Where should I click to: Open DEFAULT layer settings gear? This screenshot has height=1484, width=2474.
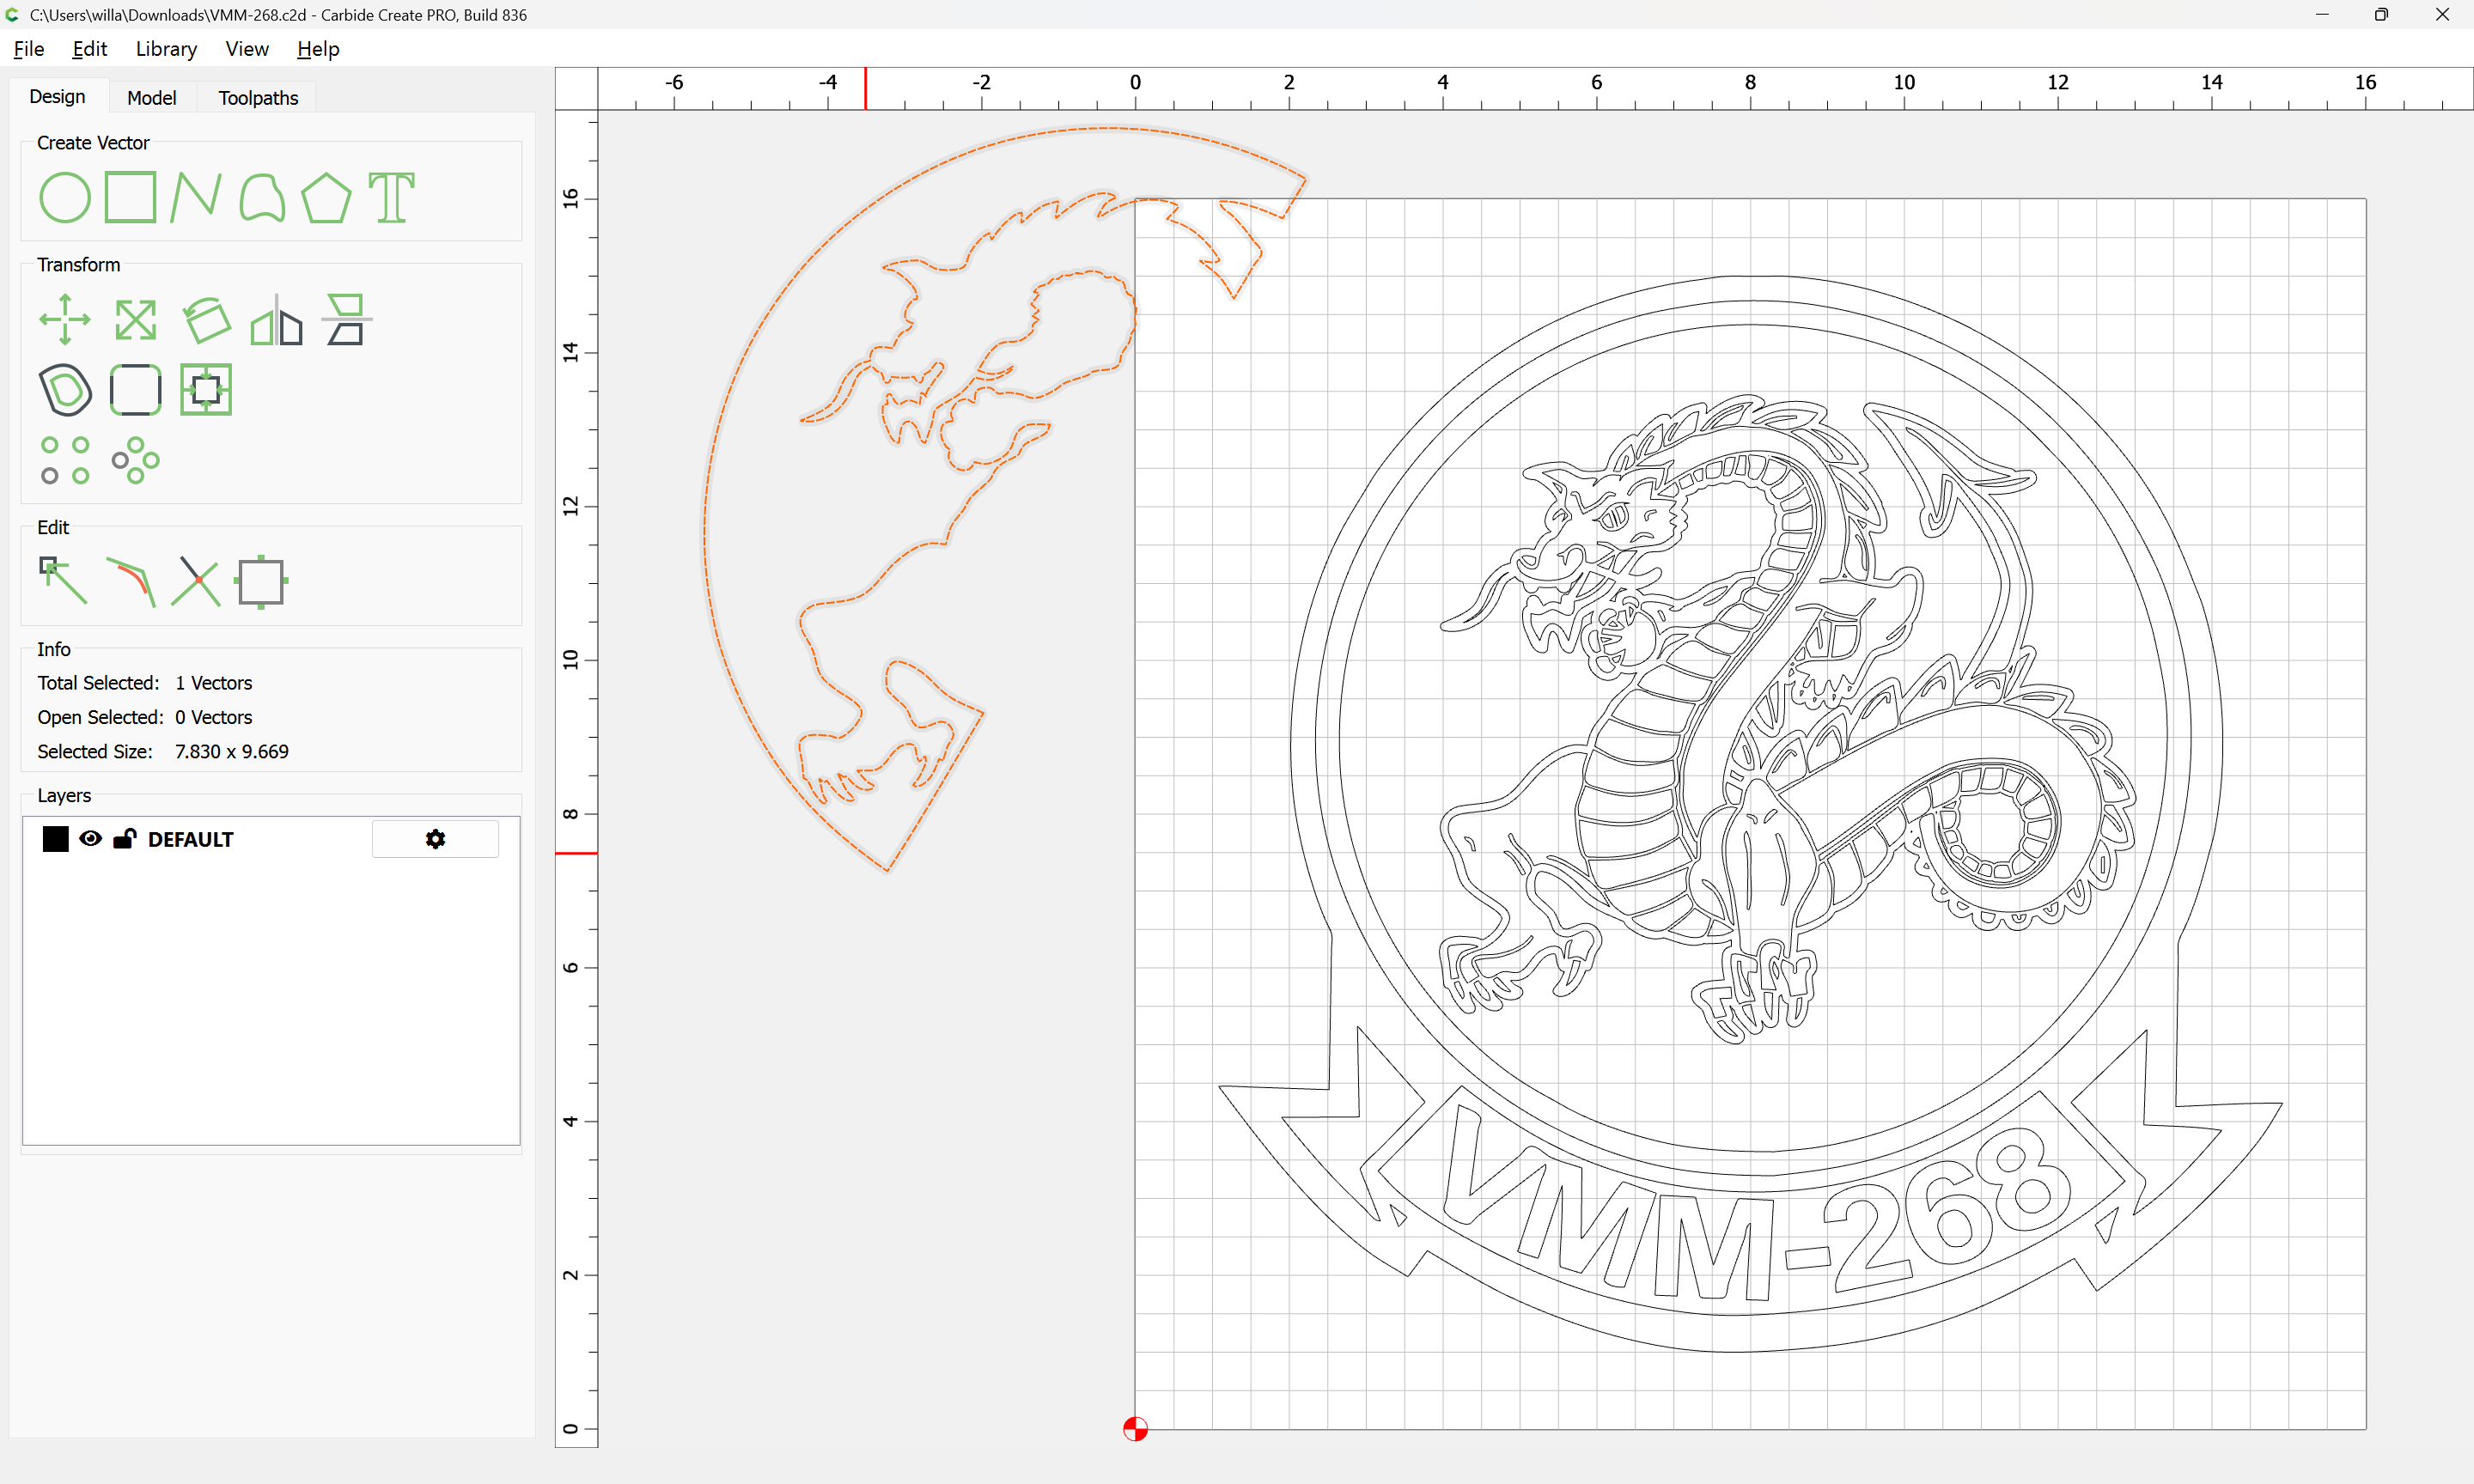point(435,839)
